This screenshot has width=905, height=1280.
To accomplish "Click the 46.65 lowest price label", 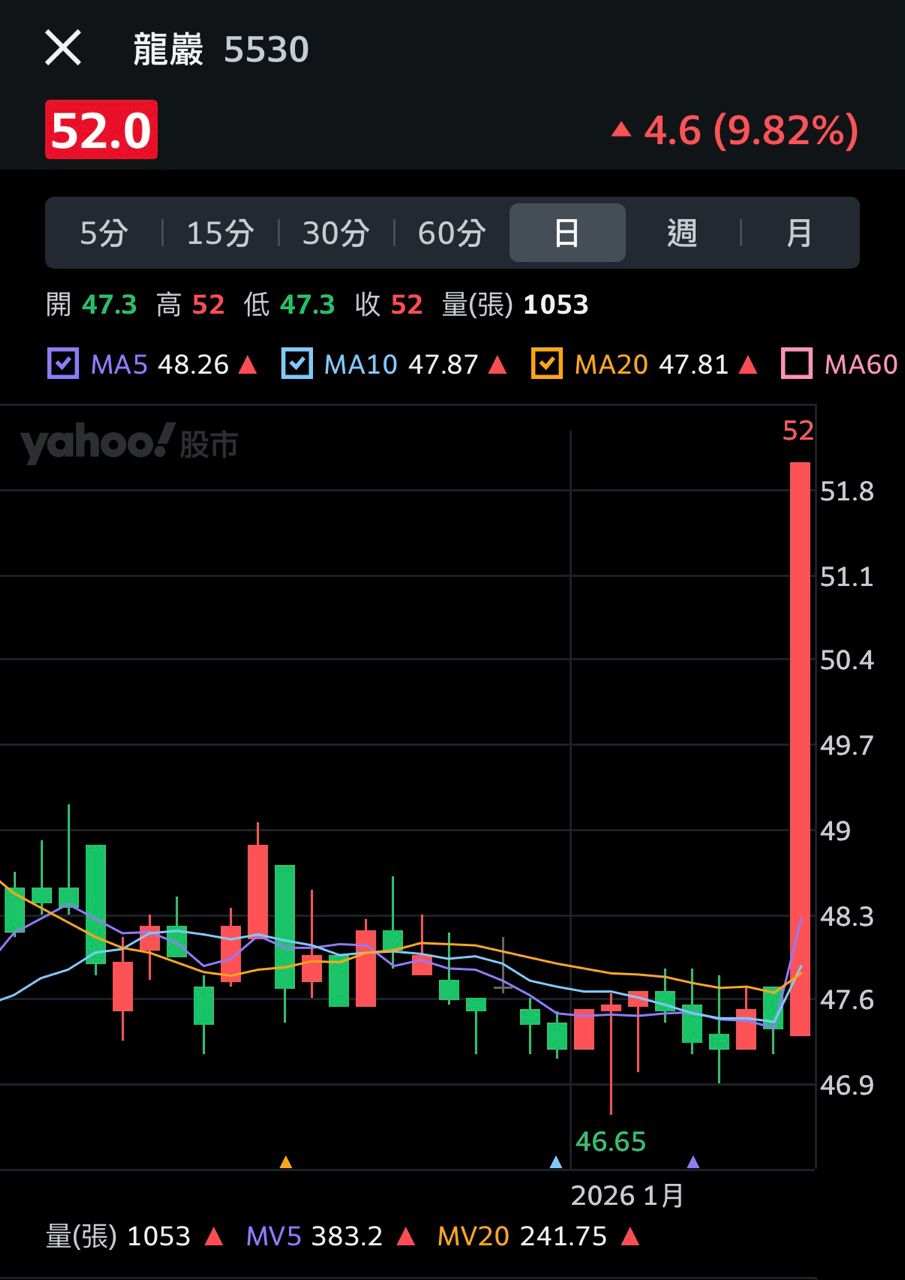I will [x=611, y=1141].
